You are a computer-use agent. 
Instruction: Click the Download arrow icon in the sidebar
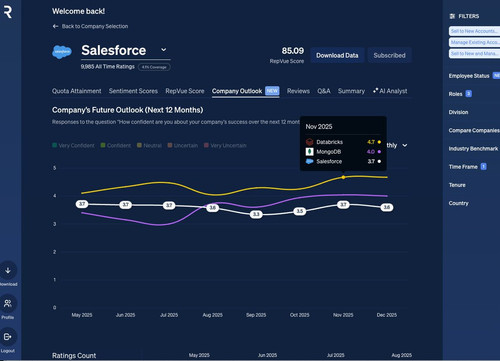click(8, 270)
